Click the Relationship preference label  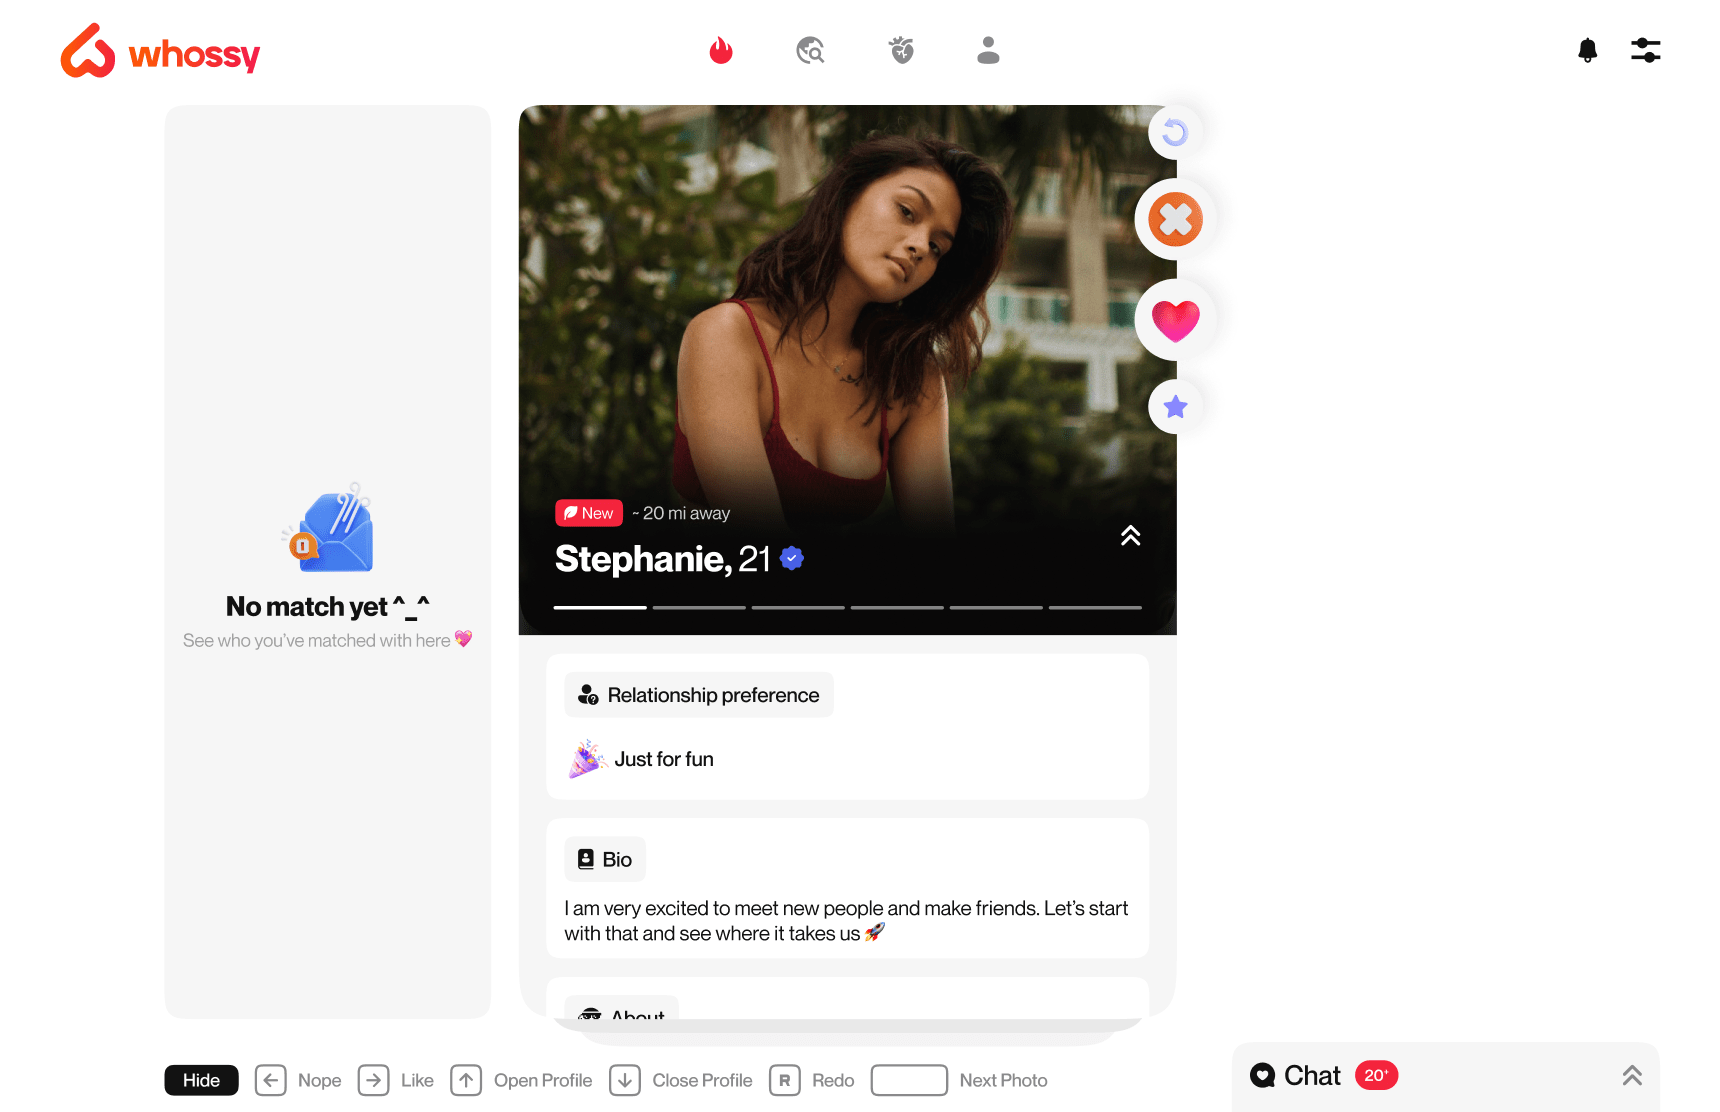tap(699, 695)
